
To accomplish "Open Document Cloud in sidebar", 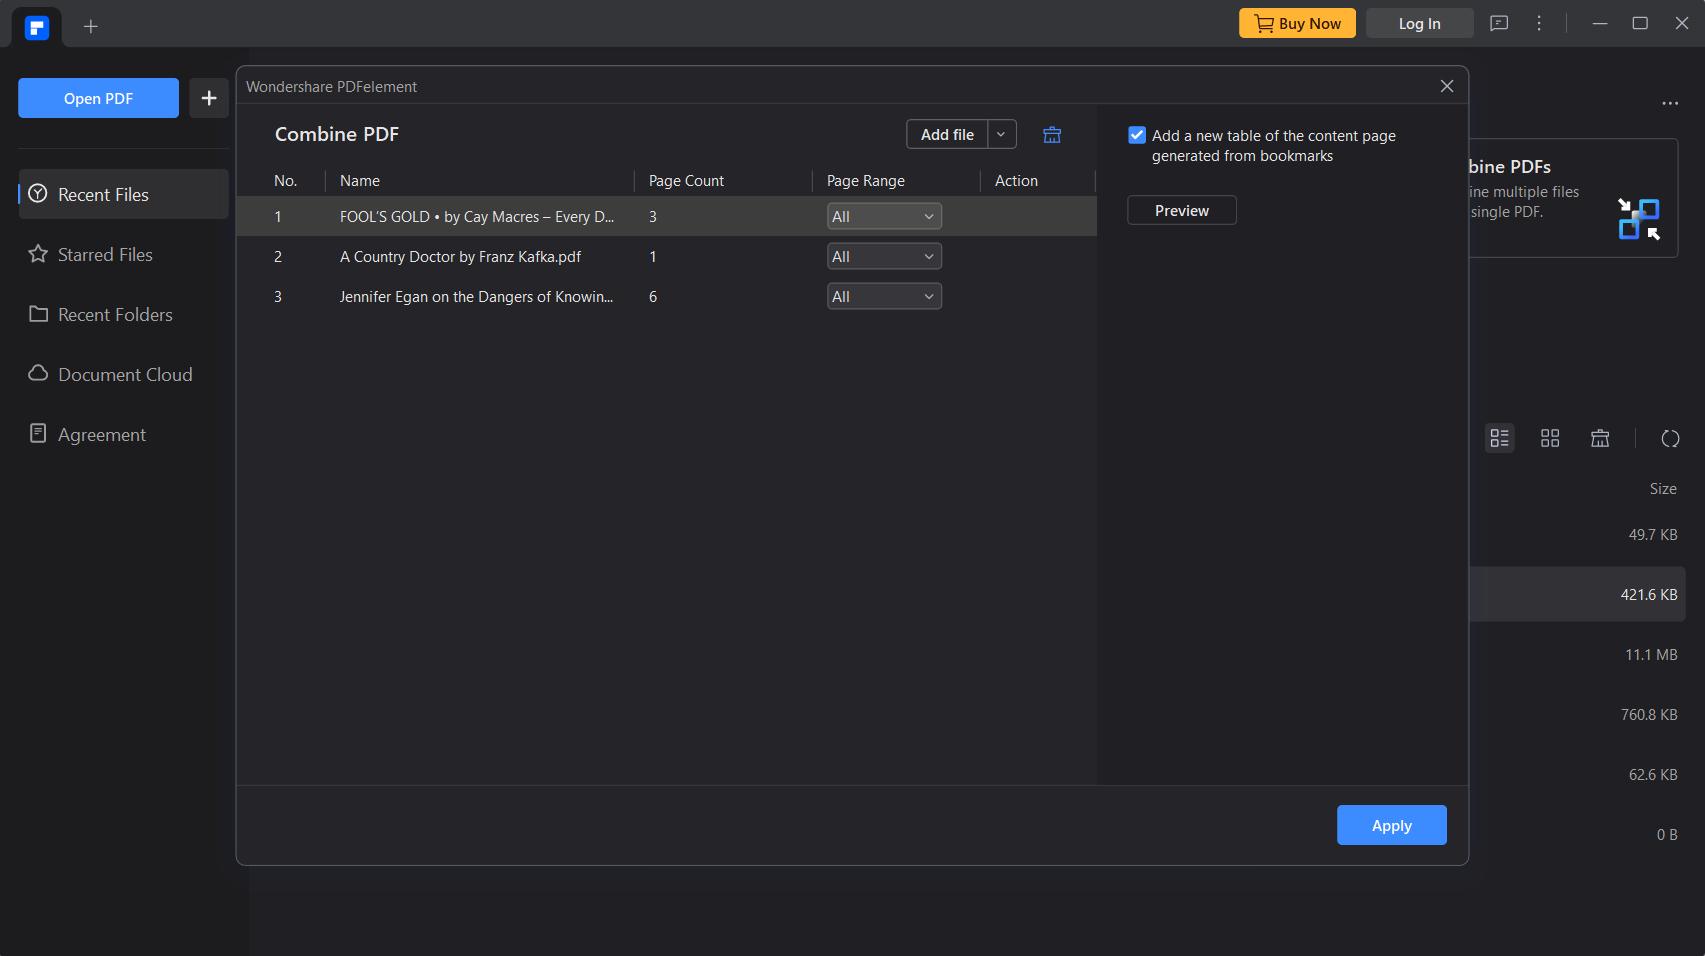I will click(x=124, y=375).
